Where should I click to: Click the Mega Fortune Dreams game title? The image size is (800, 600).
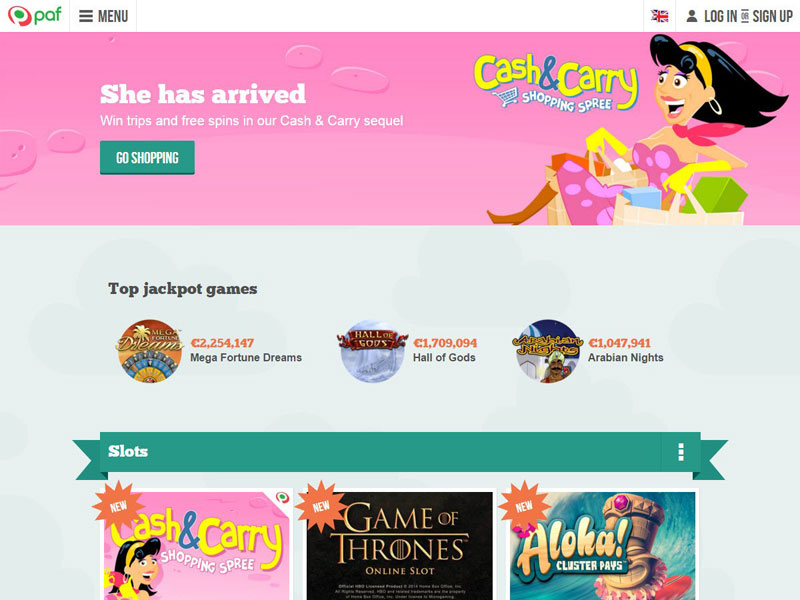[246, 358]
